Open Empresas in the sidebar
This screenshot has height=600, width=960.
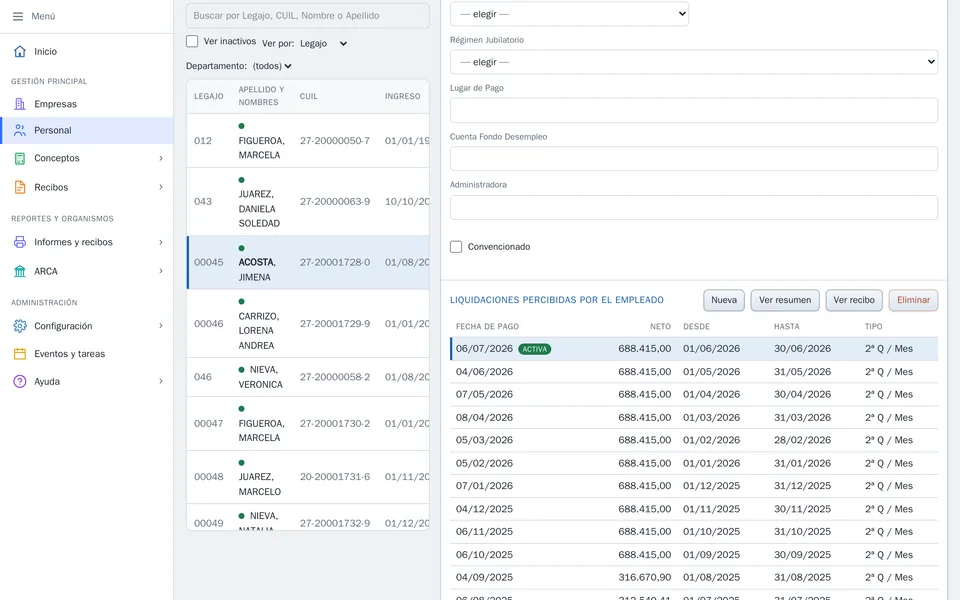[86, 104]
